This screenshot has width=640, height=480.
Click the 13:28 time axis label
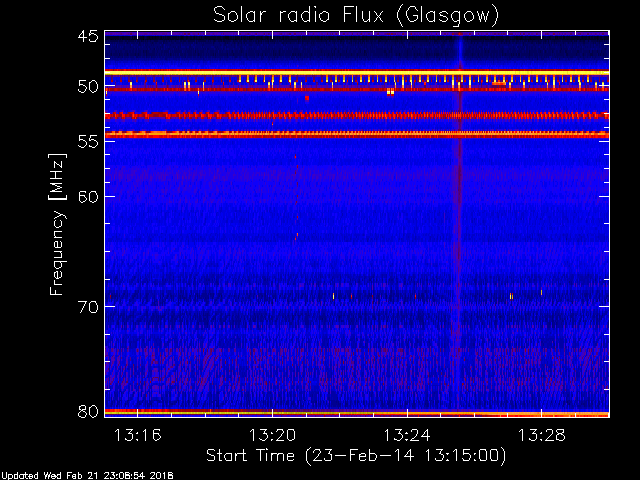tap(542, 436)
